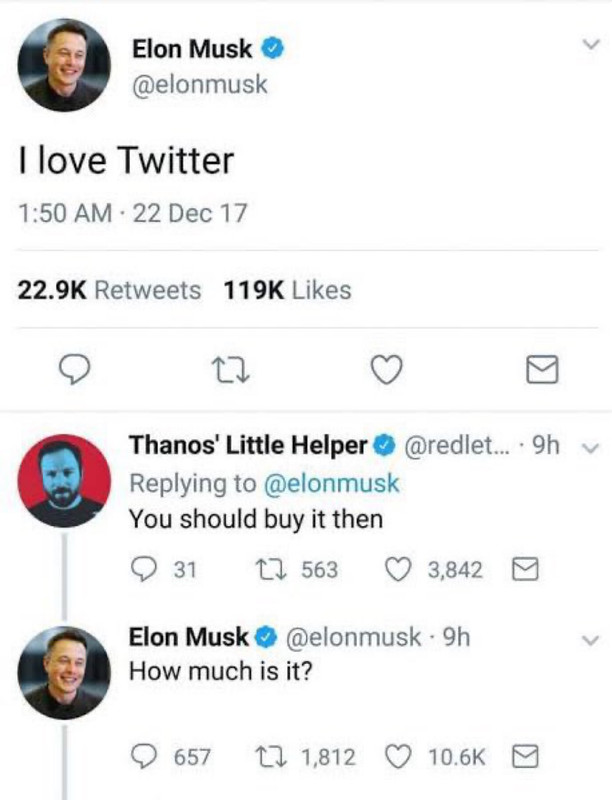612x800 pixels.
Task: Reply to "You should buy it then"
Action: click(144, 570)
